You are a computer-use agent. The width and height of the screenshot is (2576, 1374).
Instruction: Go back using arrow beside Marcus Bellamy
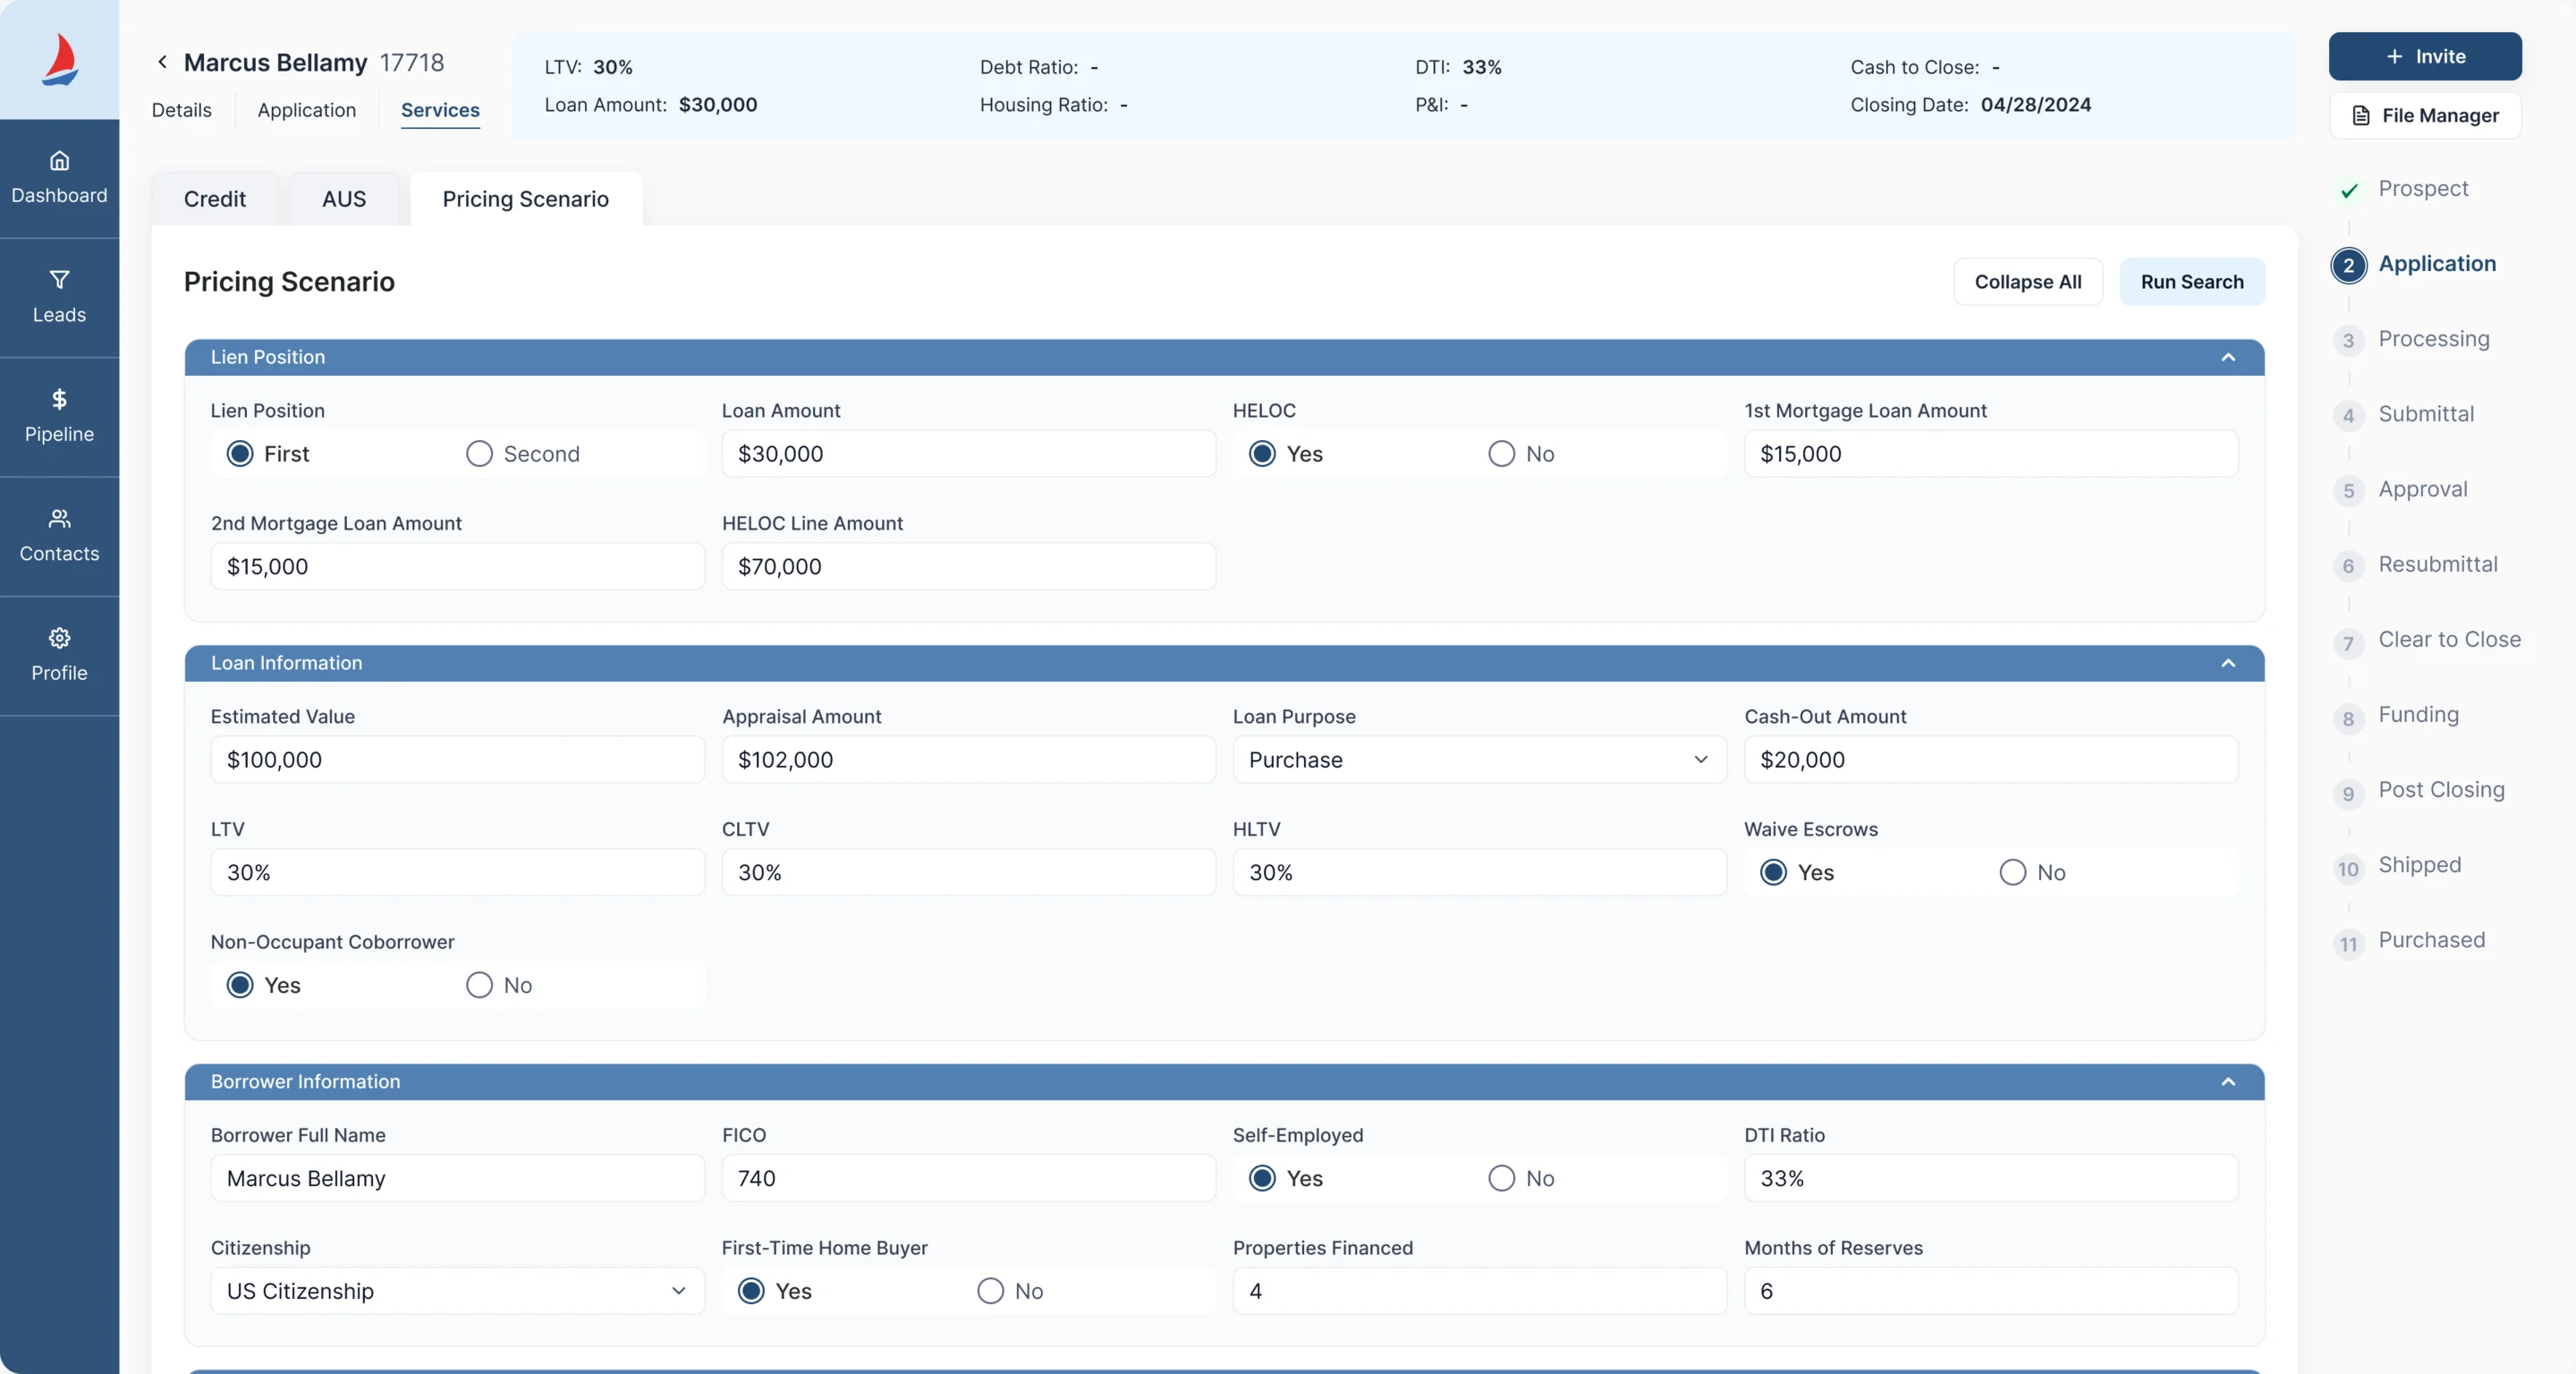pos(162,62)
